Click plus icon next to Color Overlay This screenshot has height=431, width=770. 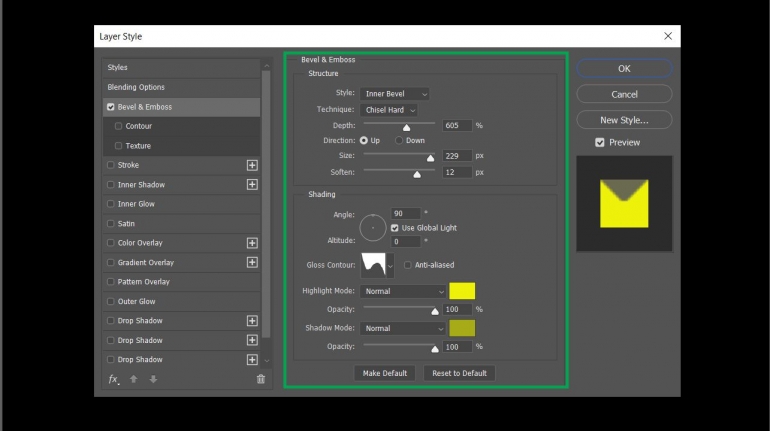click(x=252, y=243)
